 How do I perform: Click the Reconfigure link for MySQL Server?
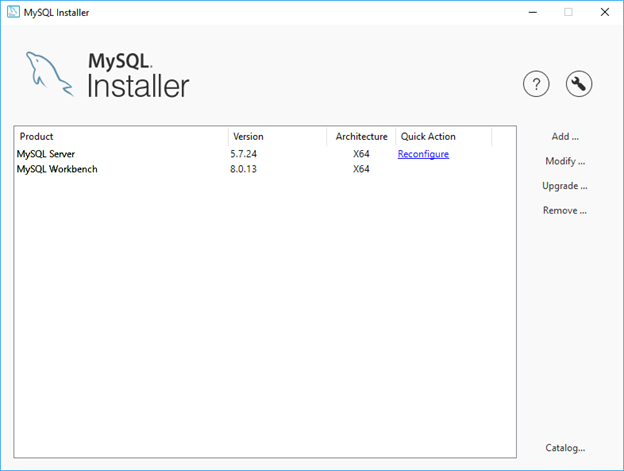(423, 154)
